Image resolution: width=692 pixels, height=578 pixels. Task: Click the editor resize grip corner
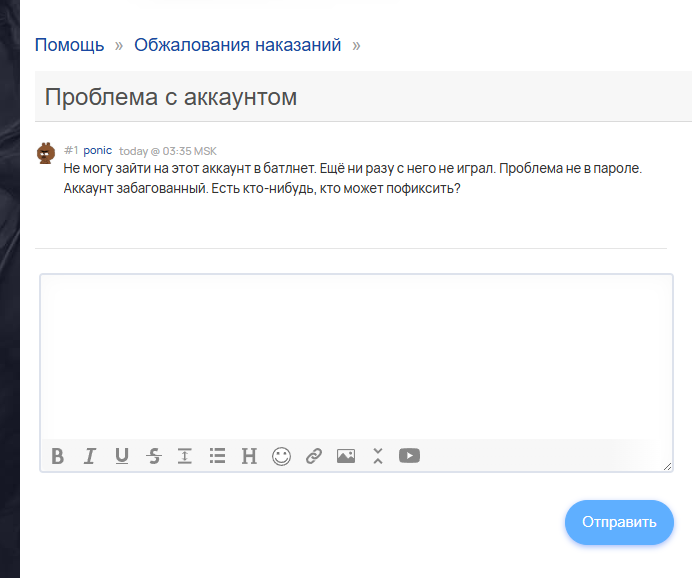pos(667,466)
